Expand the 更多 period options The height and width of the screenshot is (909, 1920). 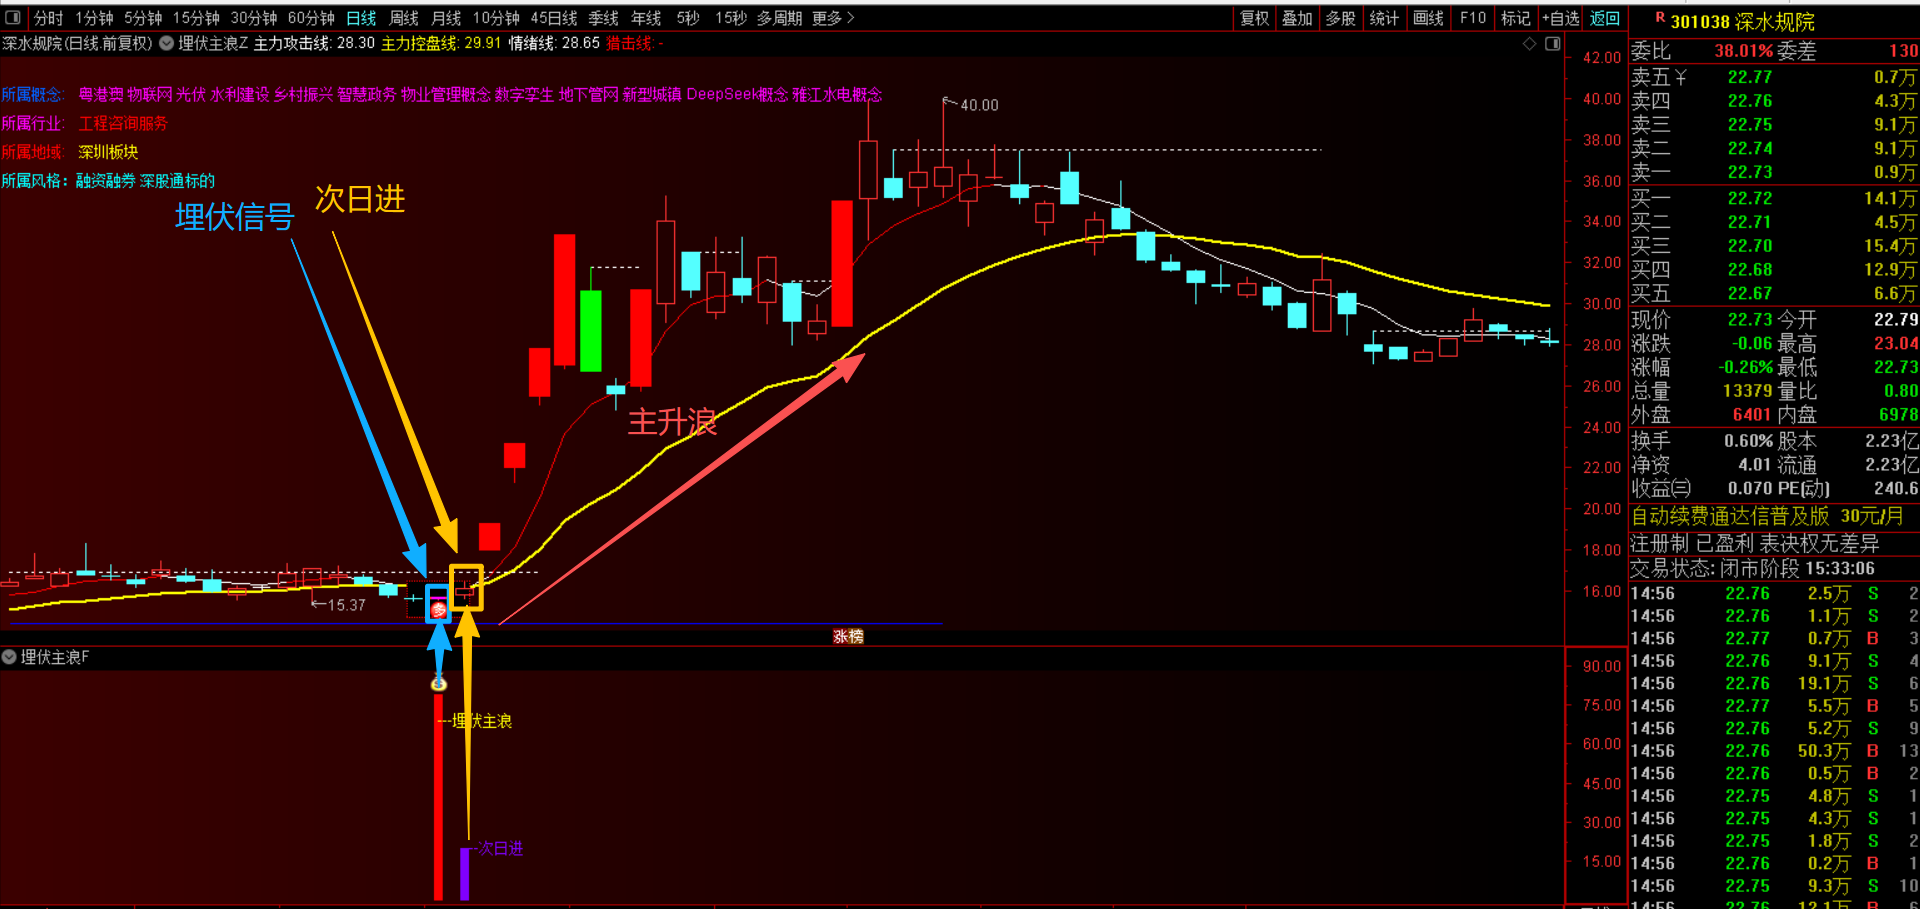(x=833, y=18)
